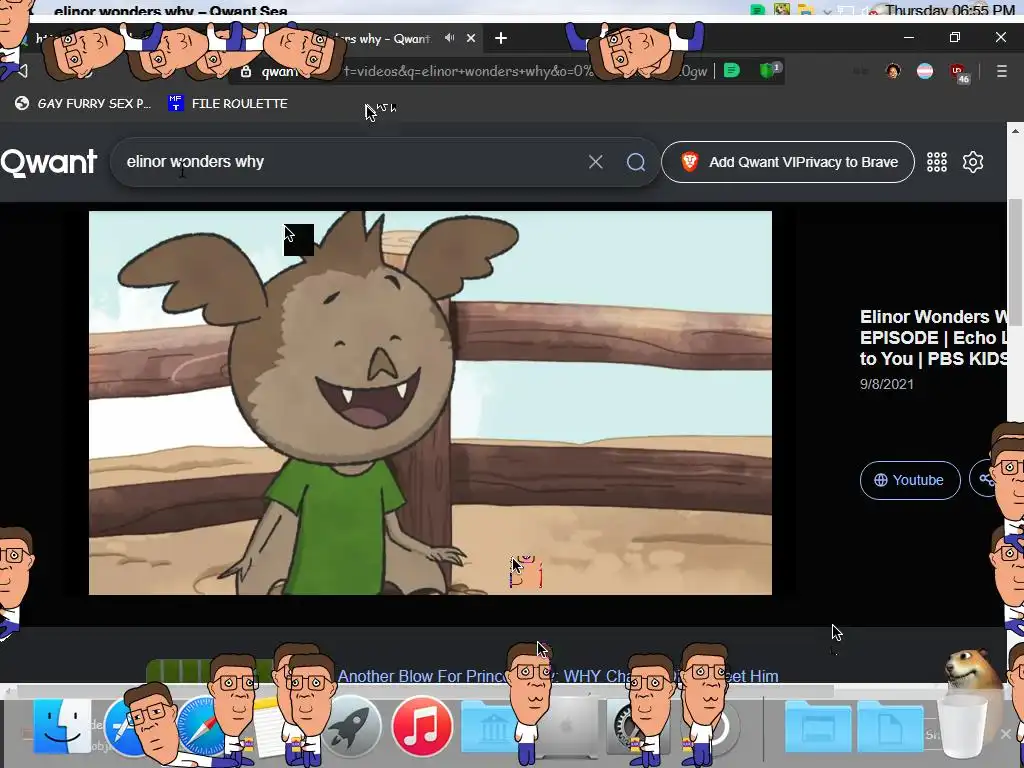Click the striped flag extension icon
Image resolution: width=1024 pixels, height=768 pixels.
point(925,71)
